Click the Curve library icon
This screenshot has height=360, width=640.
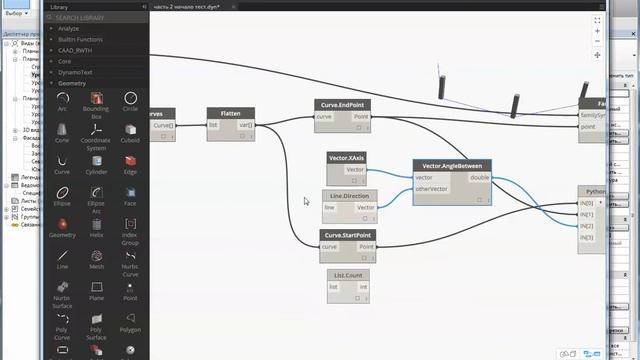click(x=62, y=161)
